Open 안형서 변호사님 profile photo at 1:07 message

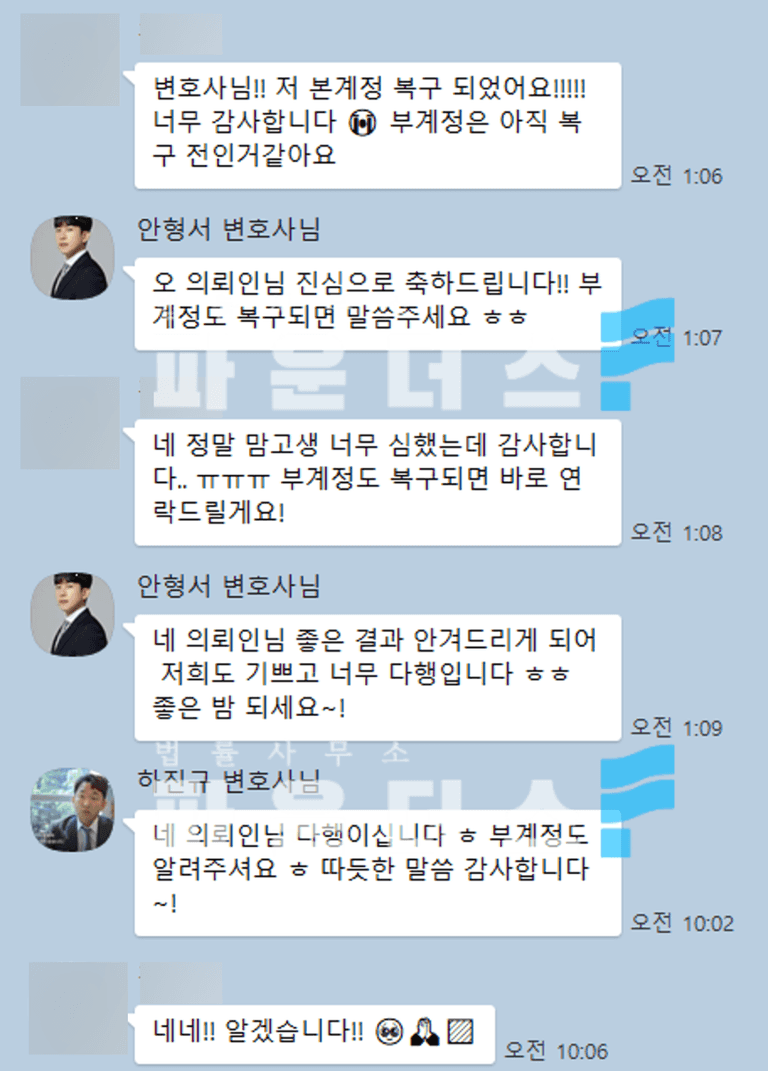tap(72, 258)
